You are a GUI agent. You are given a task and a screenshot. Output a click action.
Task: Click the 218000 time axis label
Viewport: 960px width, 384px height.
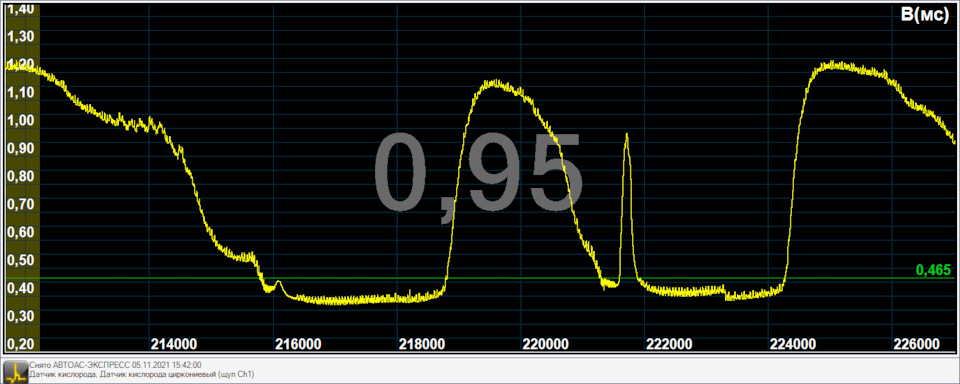(421, 344)
